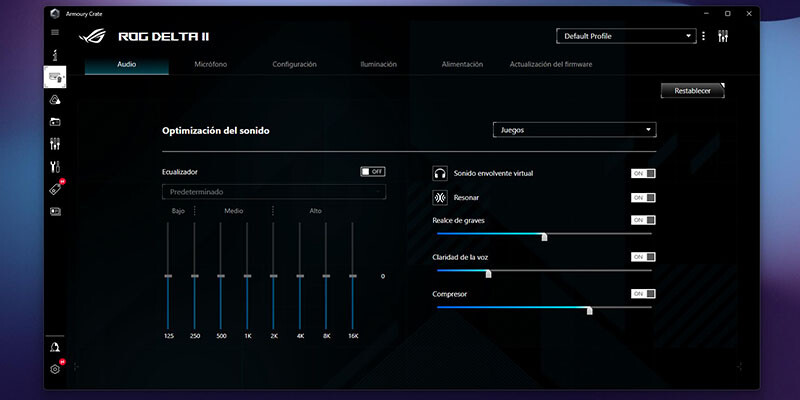The image size is (800, 400).
Task: Click the ROG eye logo next to ROG DELTA II
Action: (x=92, y=36)
